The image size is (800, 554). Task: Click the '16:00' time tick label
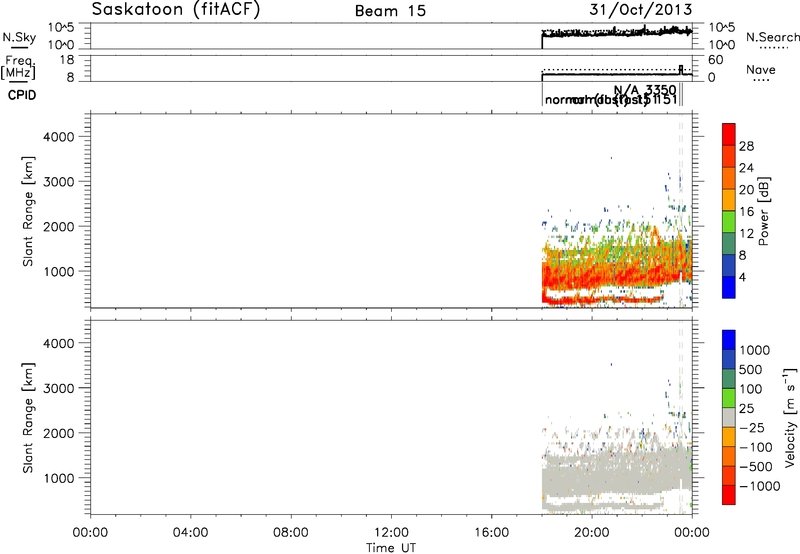pyautogui.click(x=491, y=533)
